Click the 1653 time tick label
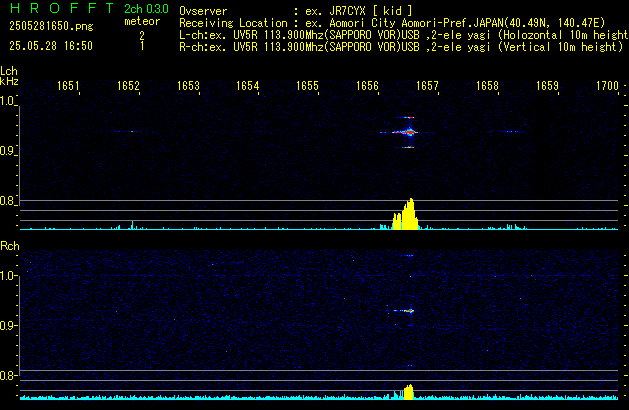 pyautogui.click(x=188, y=86)
